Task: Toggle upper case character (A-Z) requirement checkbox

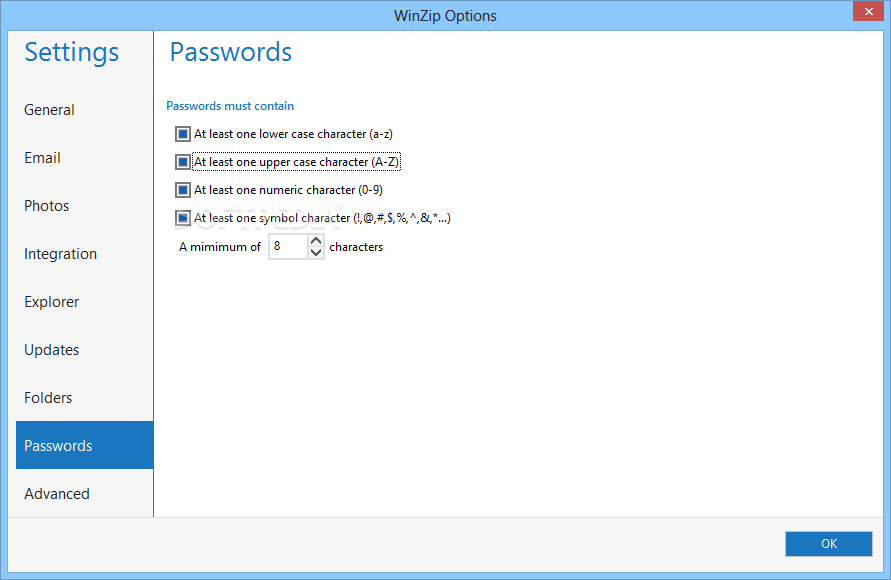Action: (x=182, y=162)
